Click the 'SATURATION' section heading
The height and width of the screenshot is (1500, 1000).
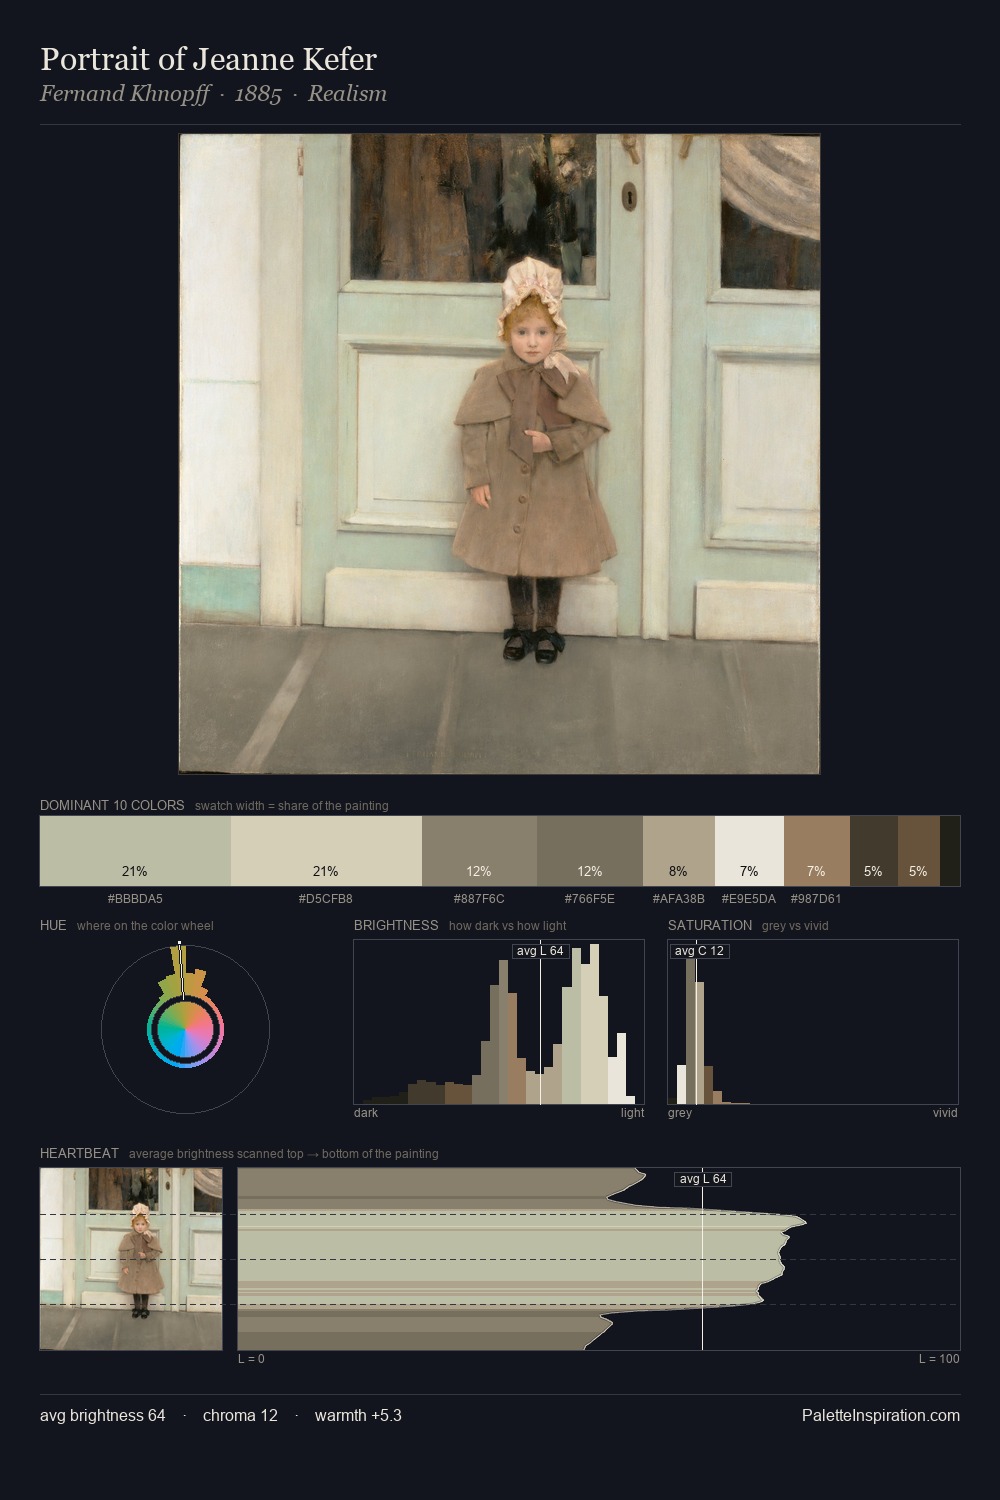click(710, 925)
